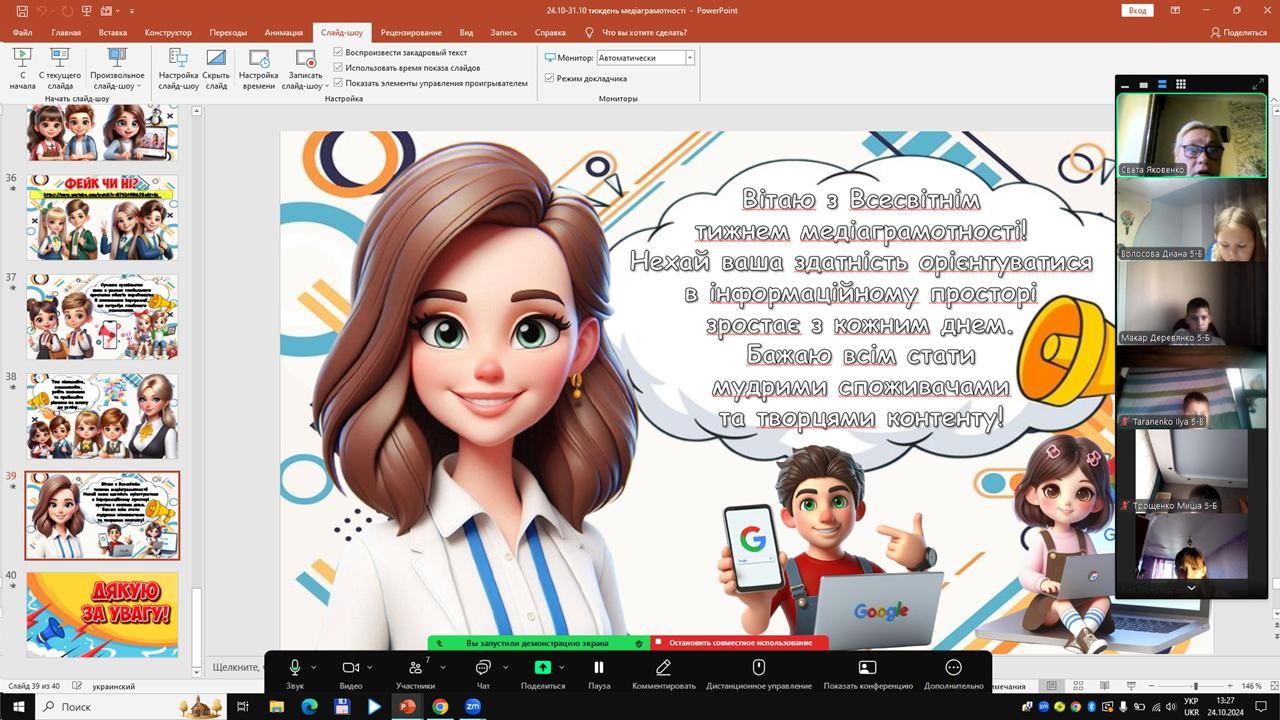Screen dimensions: 1280x720
Task: Click the Вход sign-in button
Action: [1137, 10]
